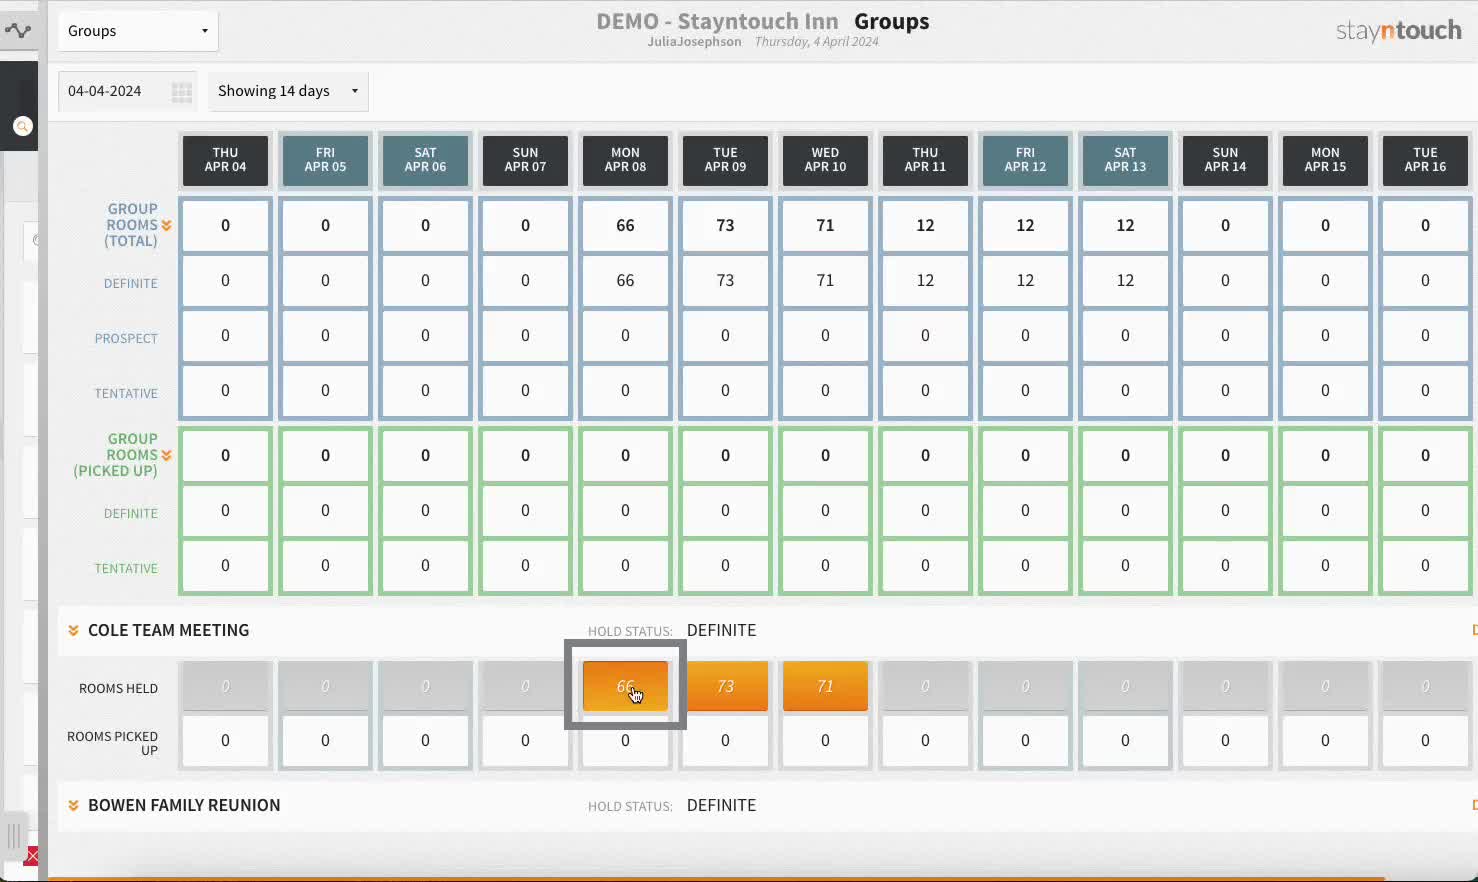Viewport: 1478px width, 882px height.
Task: Click Total Definite 66 for Apr 08
Action: coord(625,281)
